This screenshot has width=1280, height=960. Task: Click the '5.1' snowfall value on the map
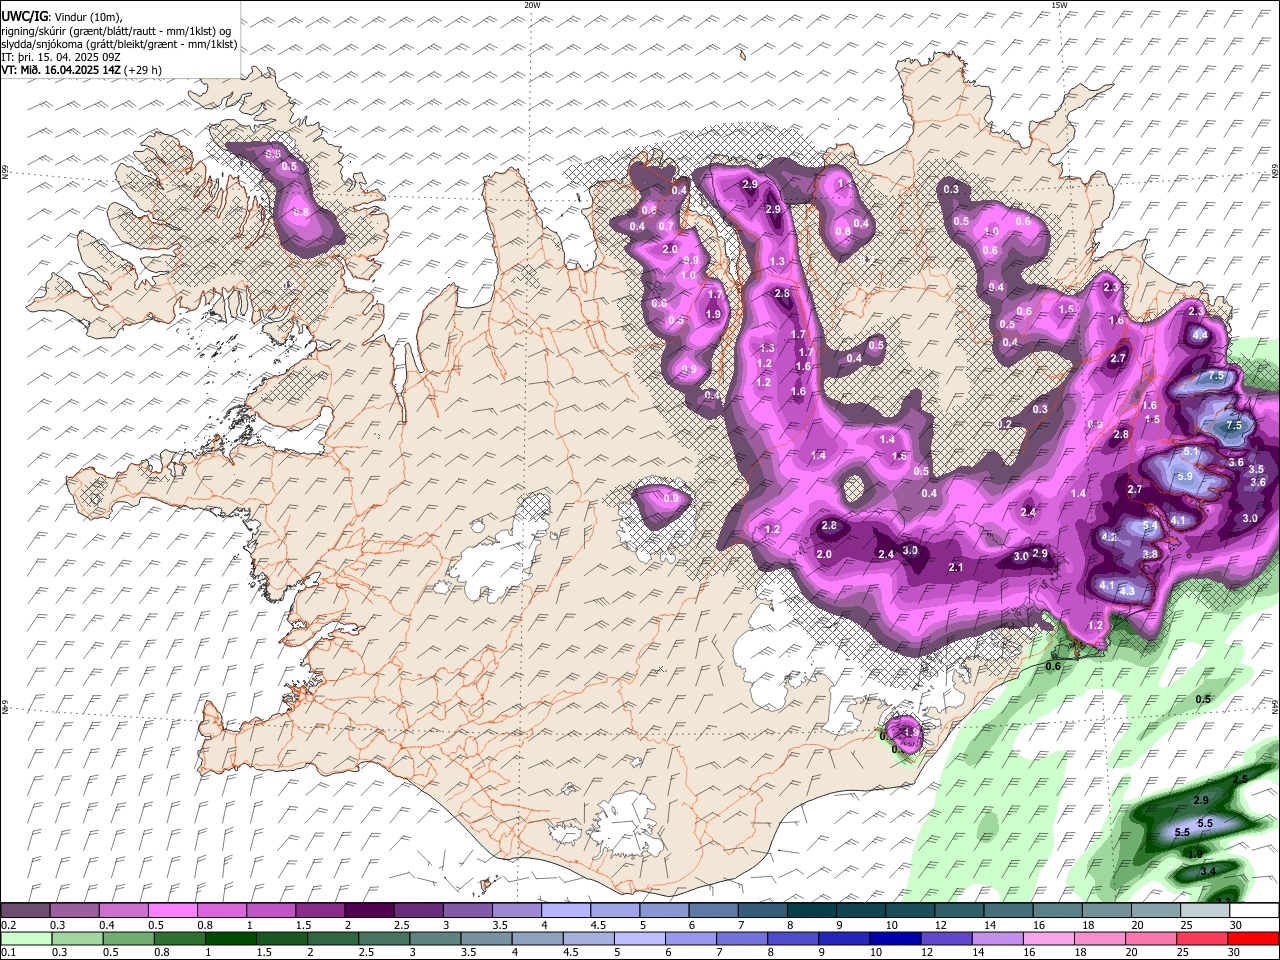[x=1190, y=452]
